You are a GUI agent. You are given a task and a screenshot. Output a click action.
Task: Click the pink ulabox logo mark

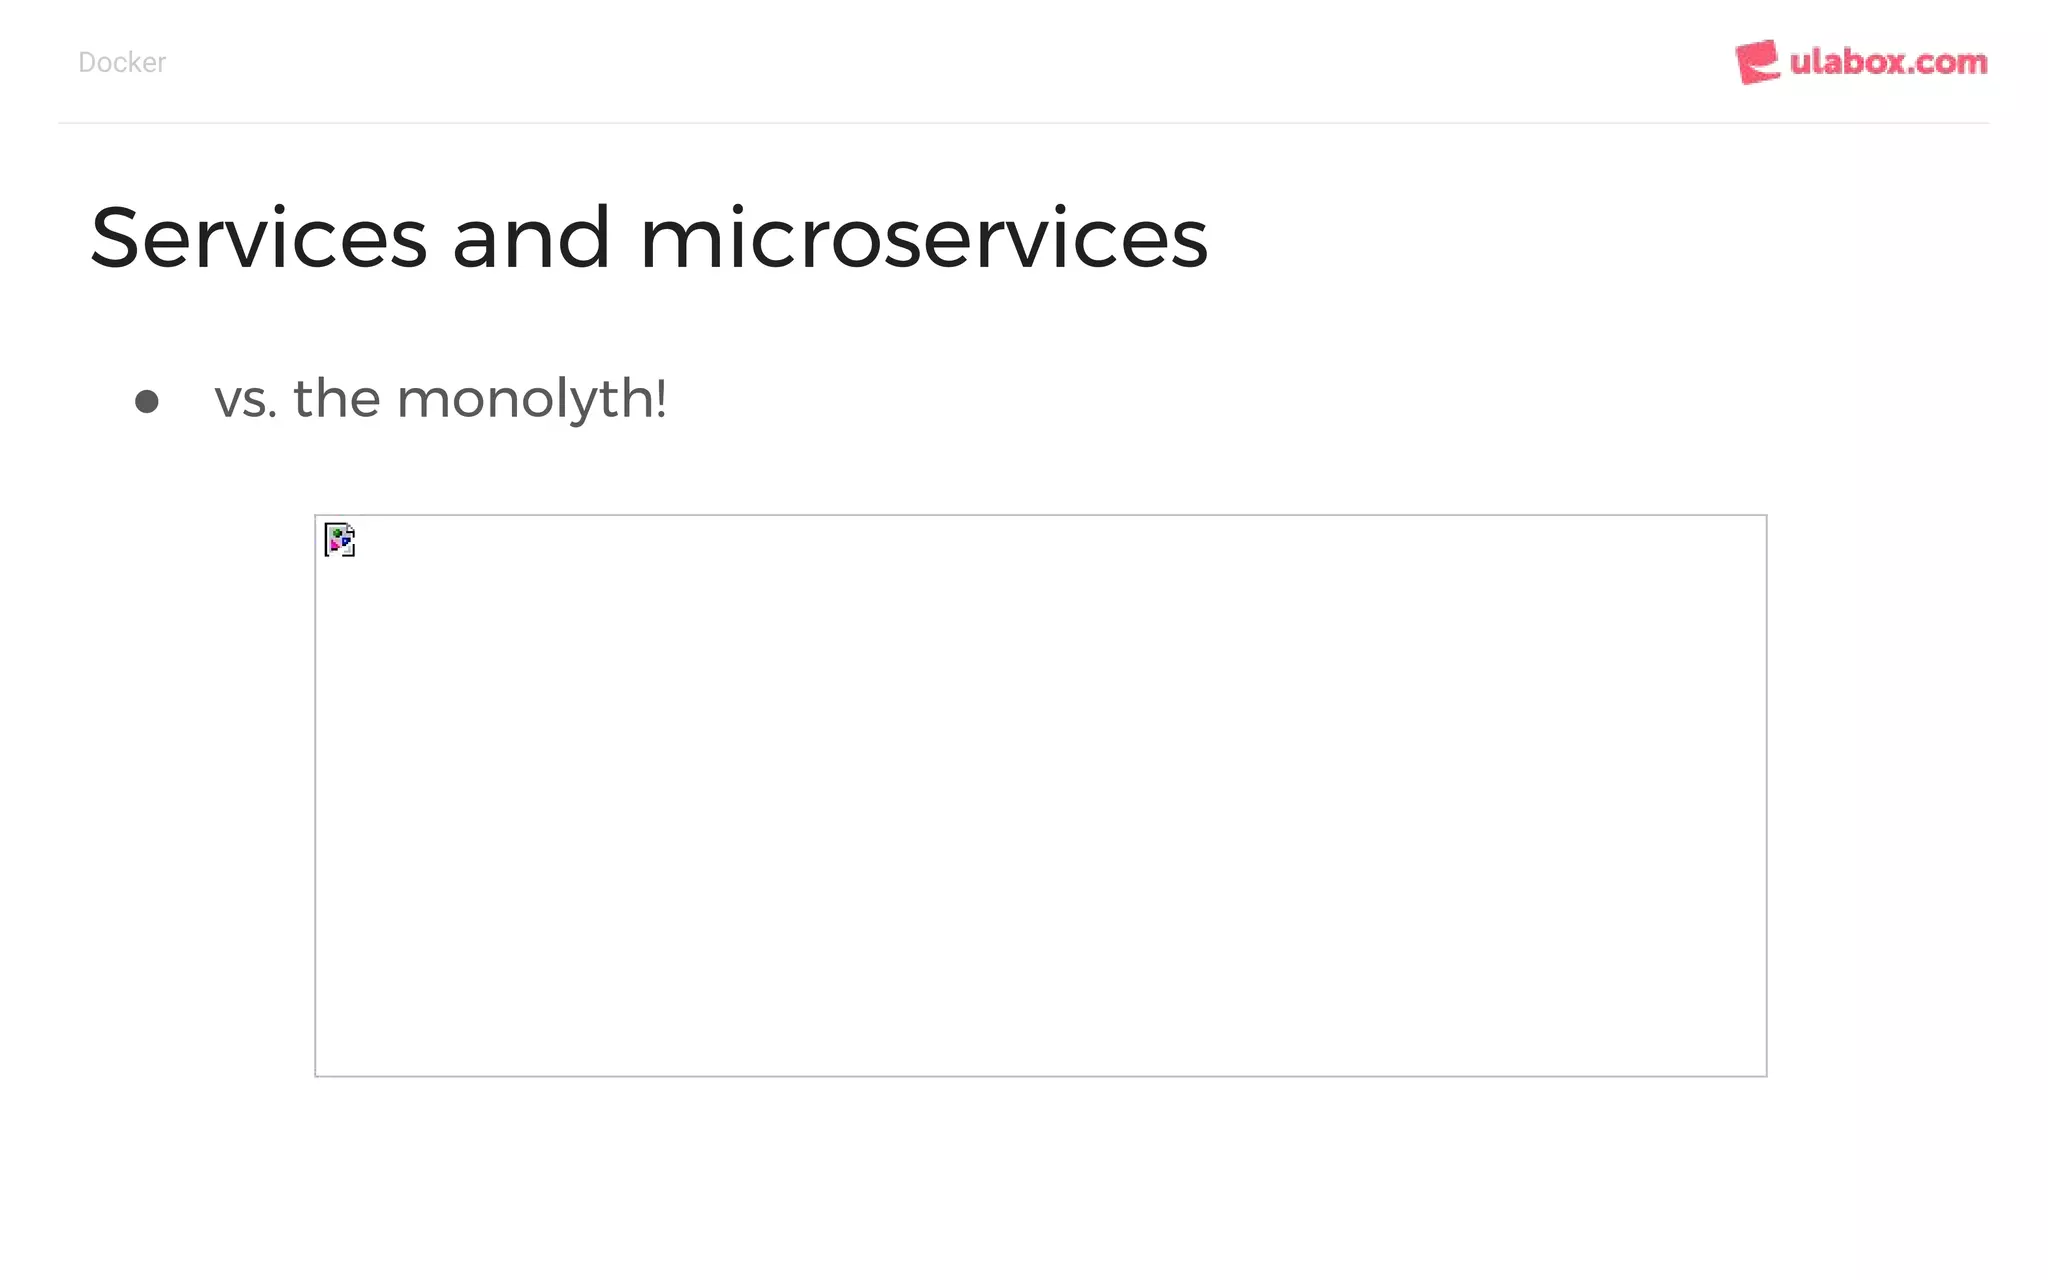(x=1757, y=62)
